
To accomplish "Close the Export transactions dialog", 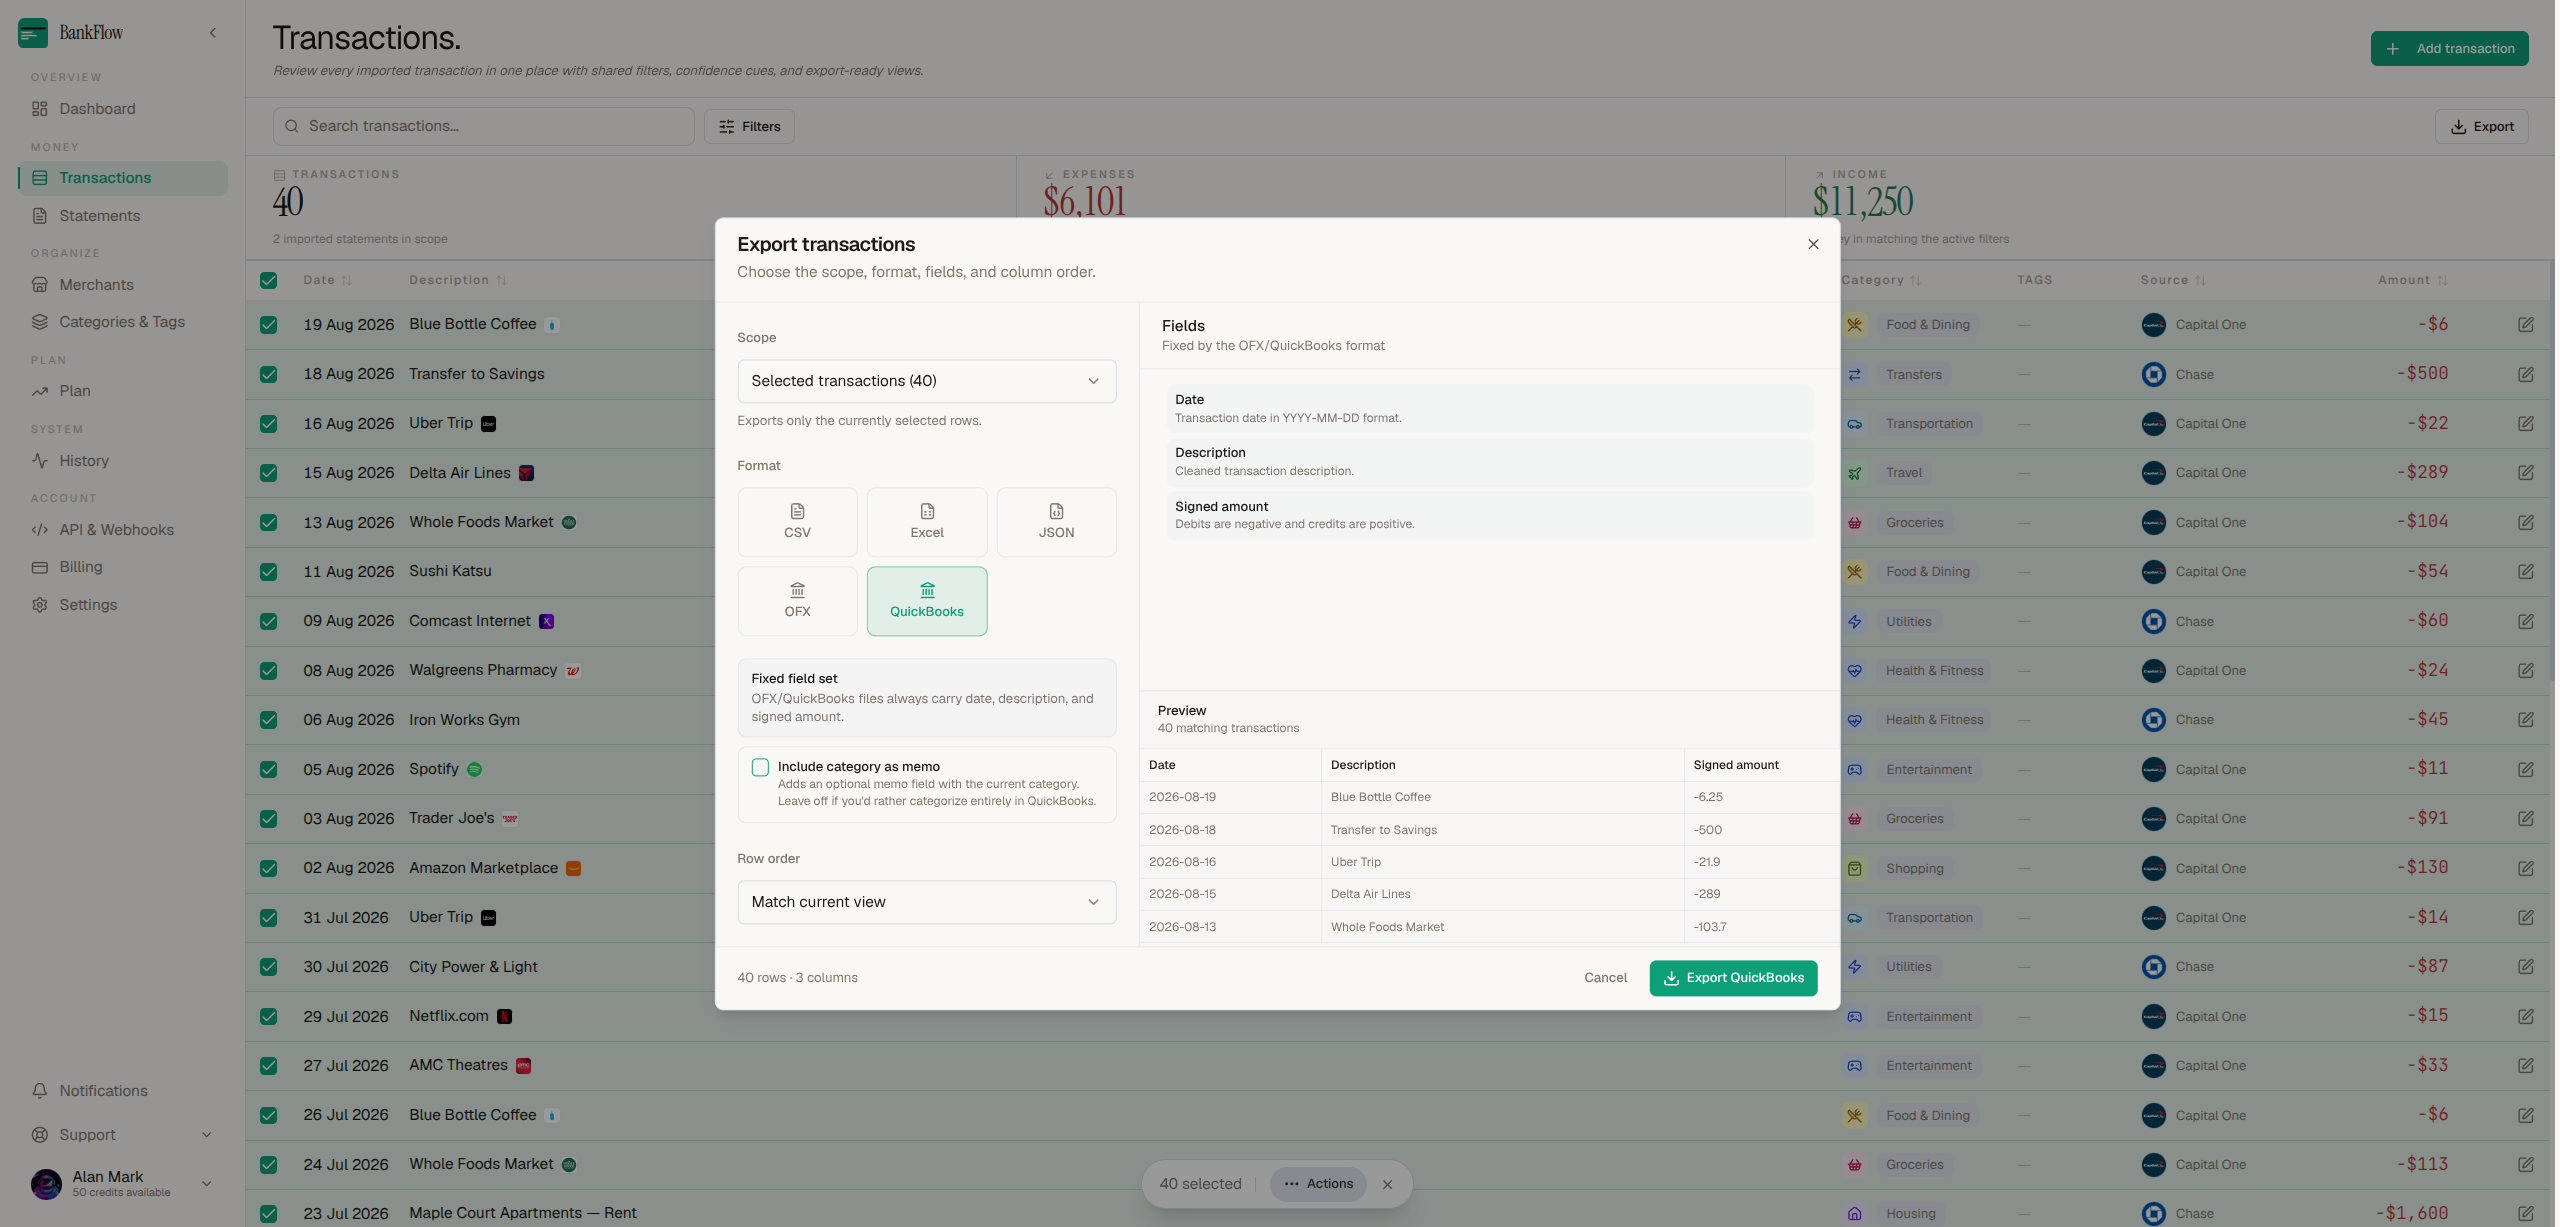I will [x=1813, y=244].
